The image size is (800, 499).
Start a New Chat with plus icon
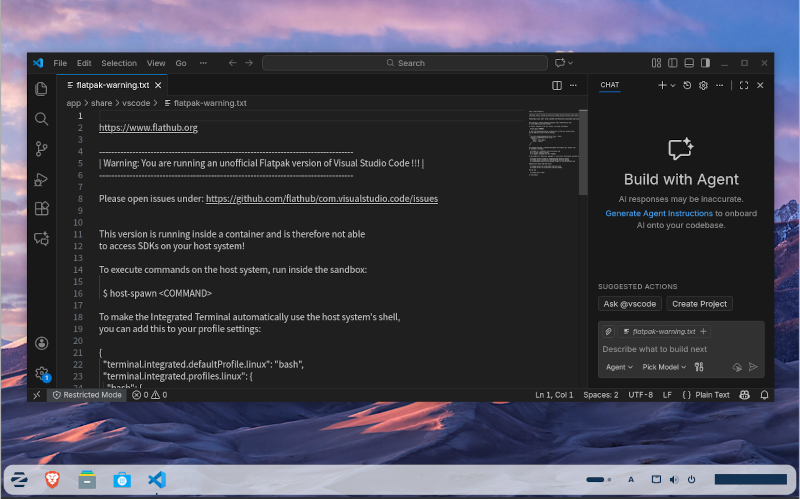click(662, 85)
